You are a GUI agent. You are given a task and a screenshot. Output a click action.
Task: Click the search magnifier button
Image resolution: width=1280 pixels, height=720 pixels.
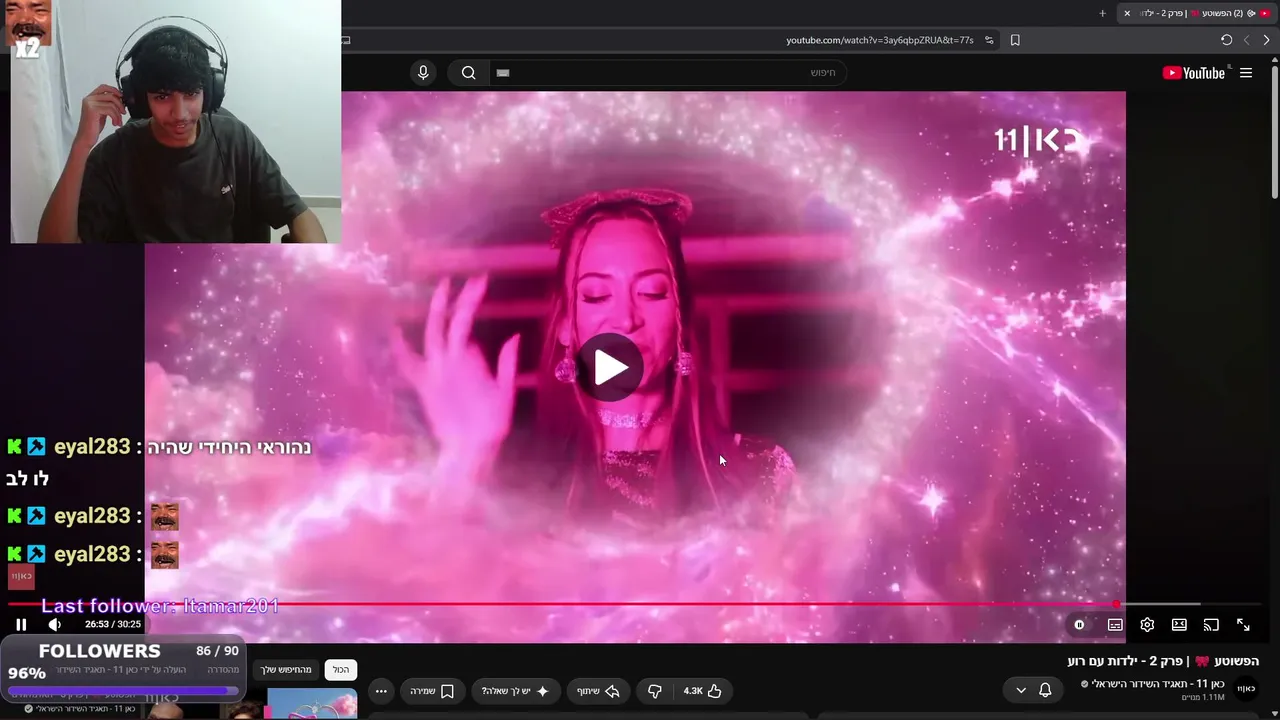coord(468,73)
